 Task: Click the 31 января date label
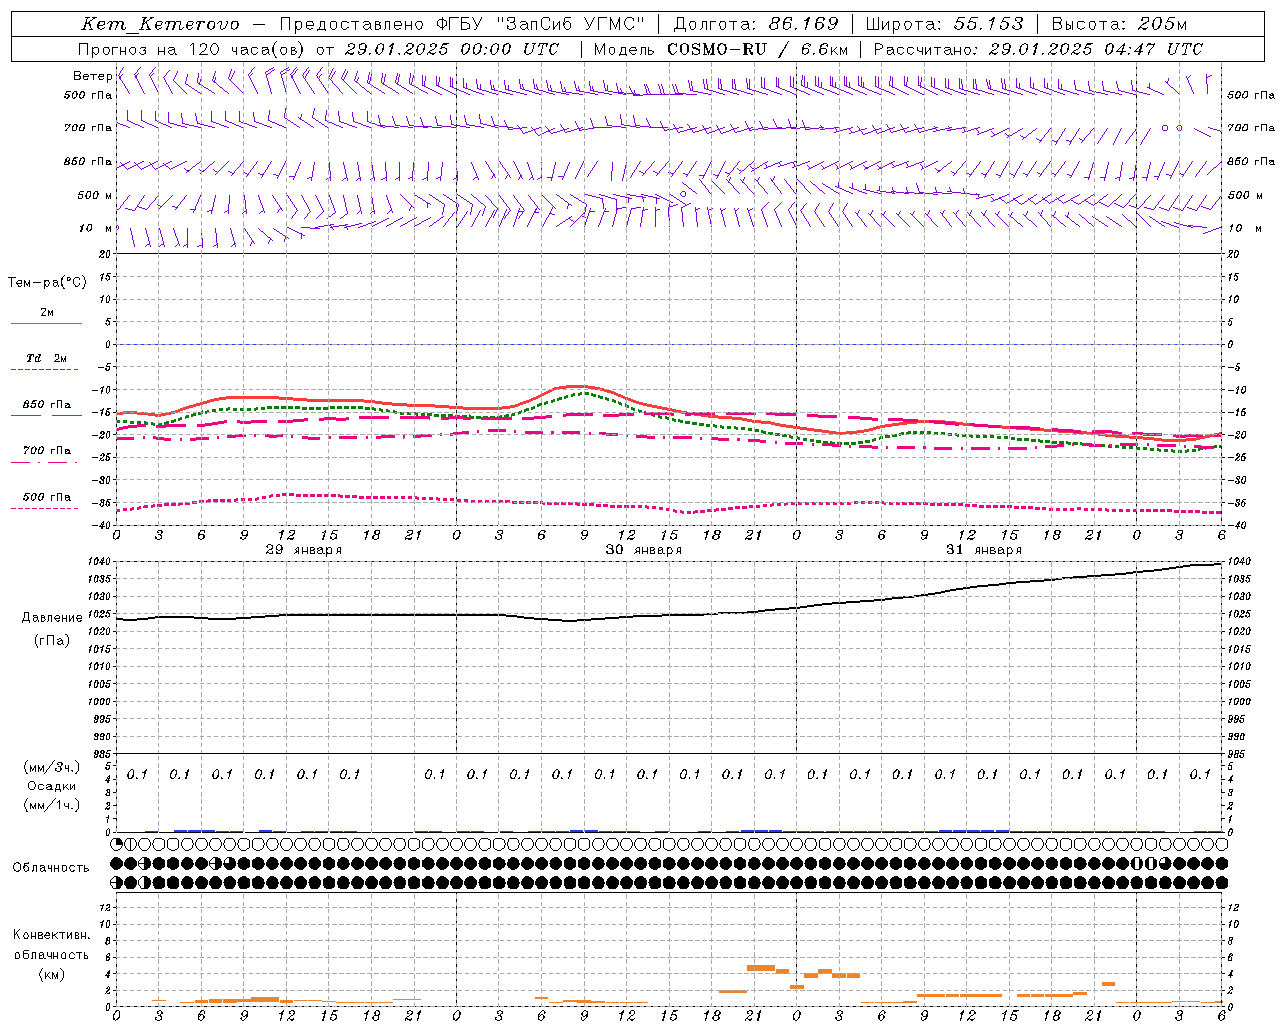coord(984,550)
